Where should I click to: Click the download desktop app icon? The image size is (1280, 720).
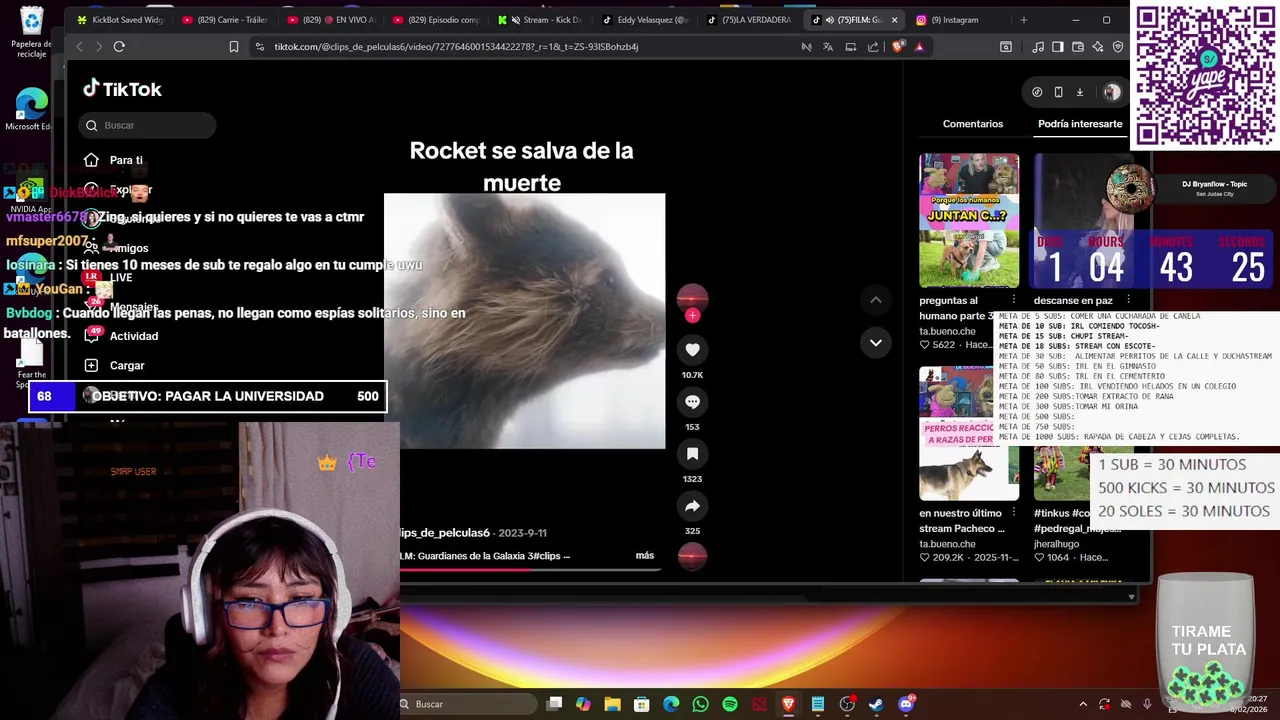click(1080, 92)
